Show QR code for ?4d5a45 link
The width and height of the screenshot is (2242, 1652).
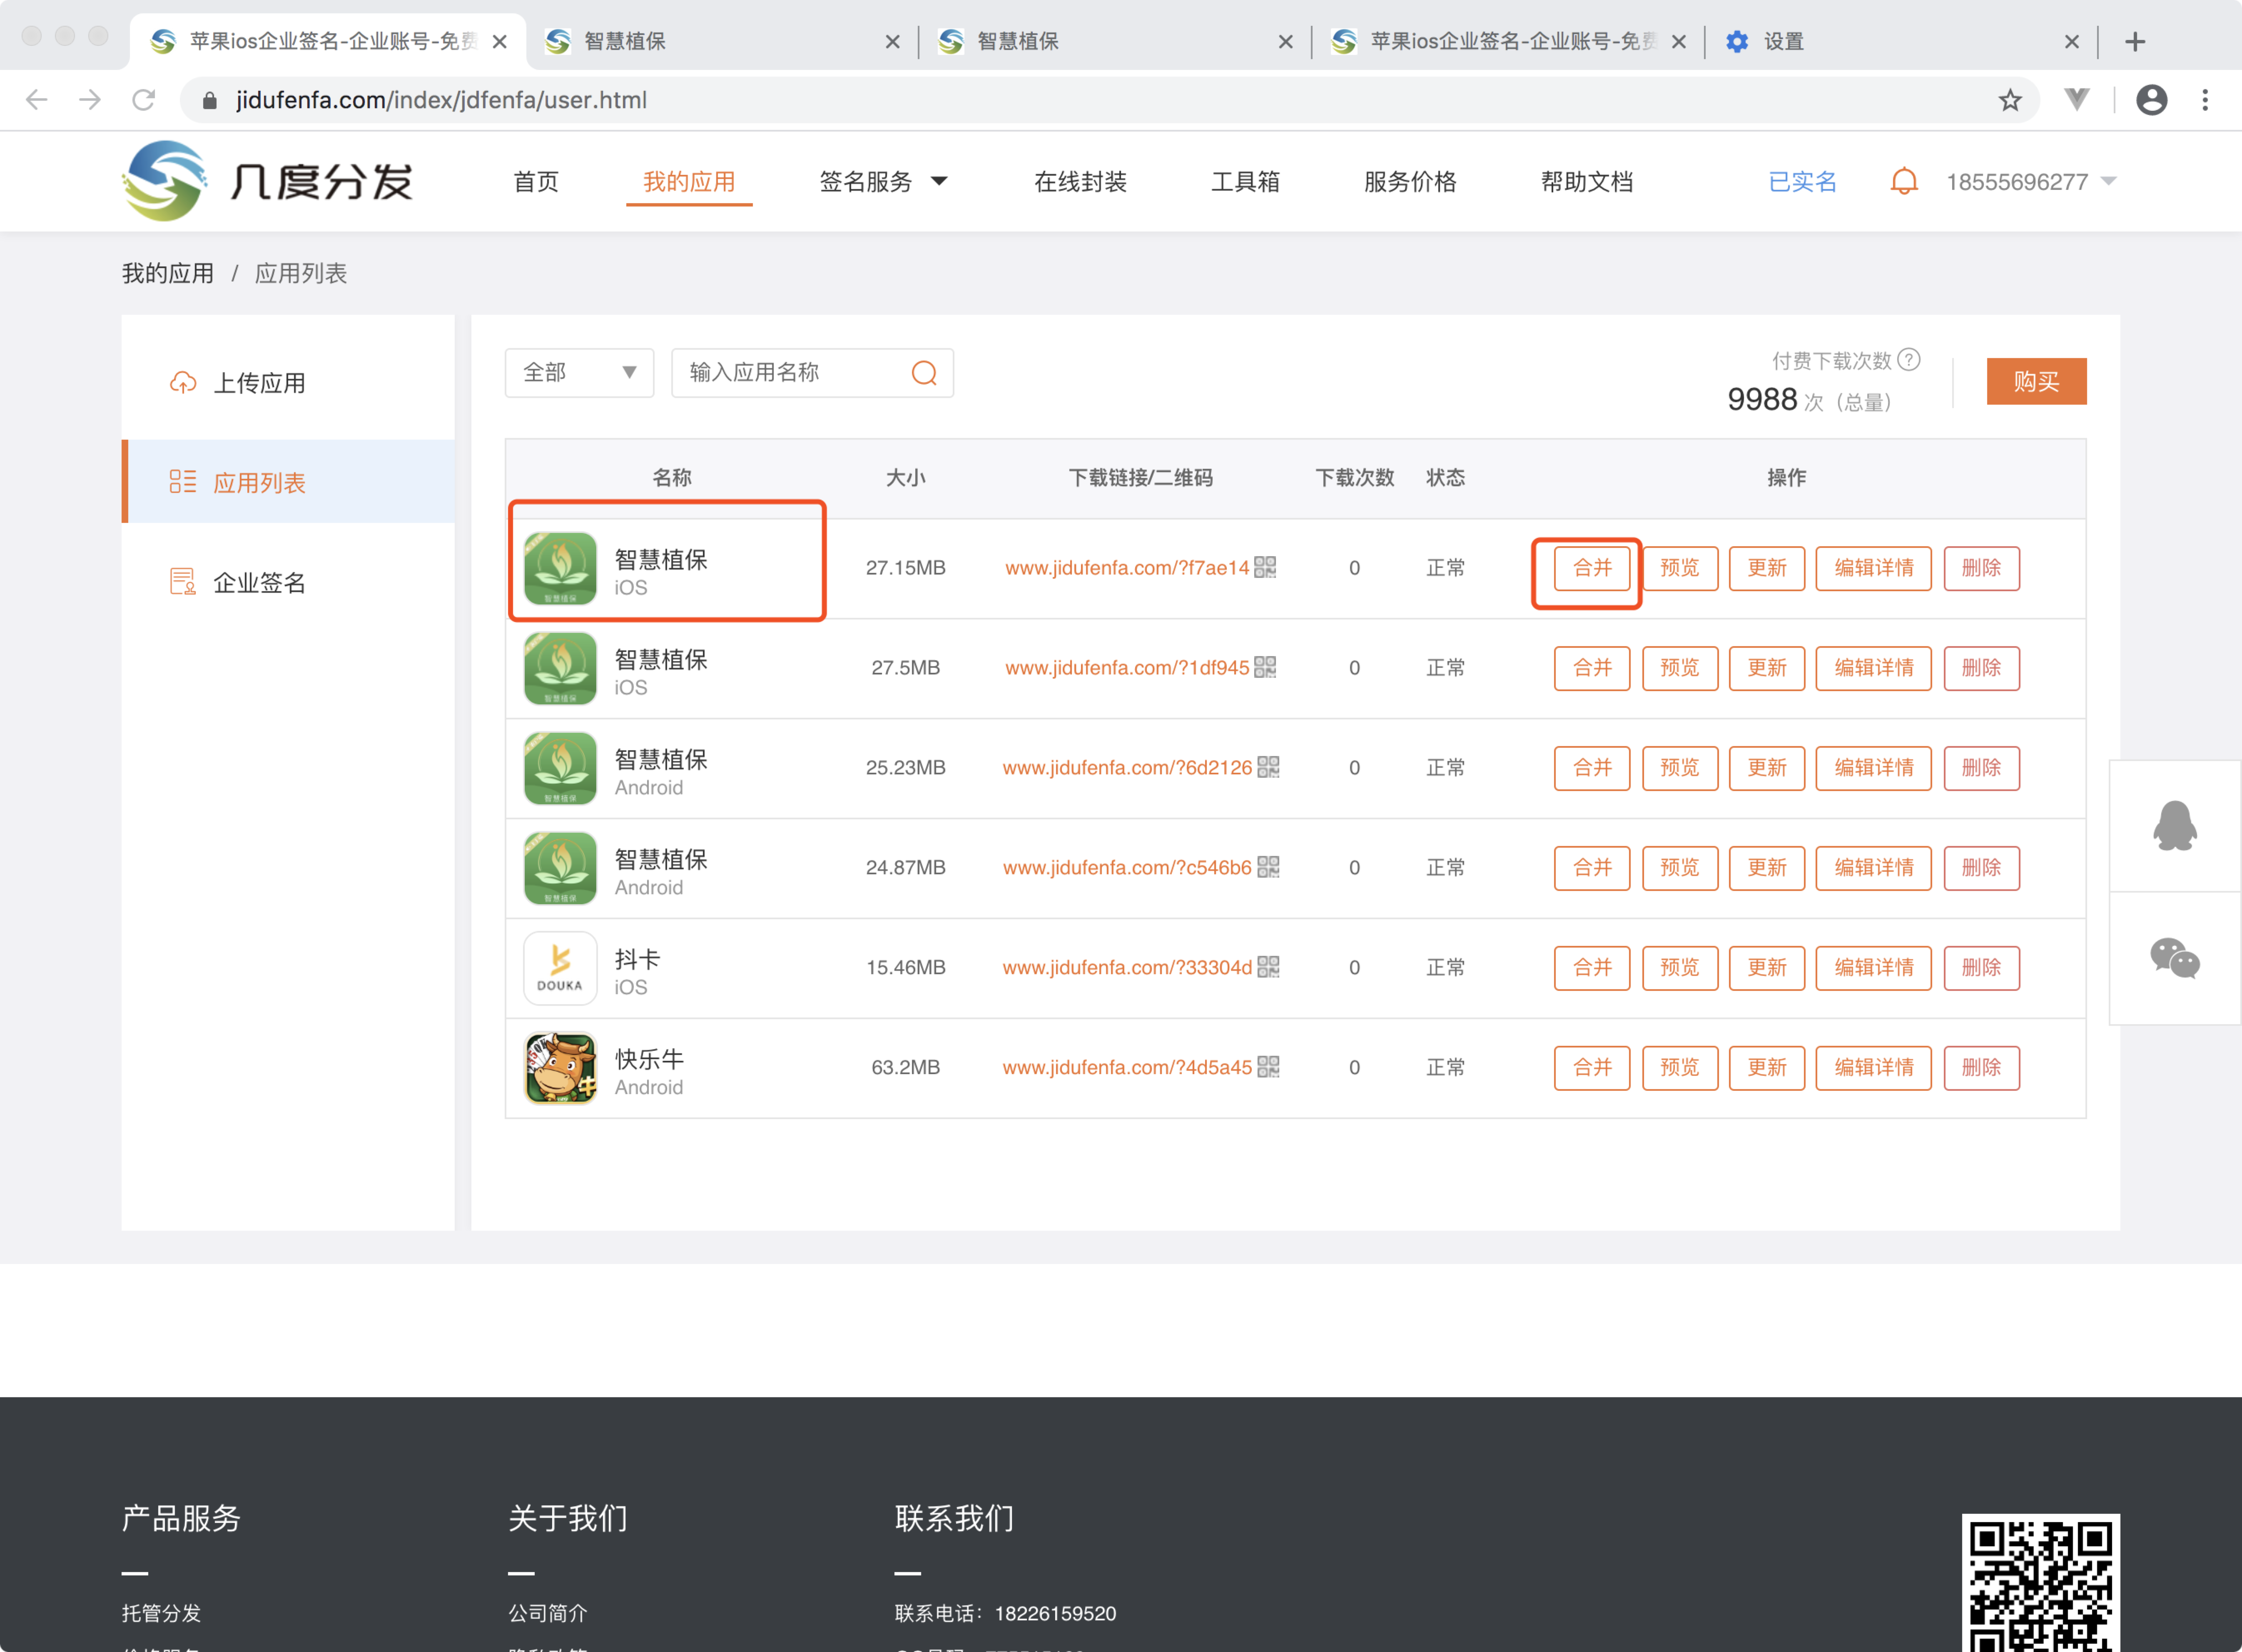(x=1268, y=1067)
